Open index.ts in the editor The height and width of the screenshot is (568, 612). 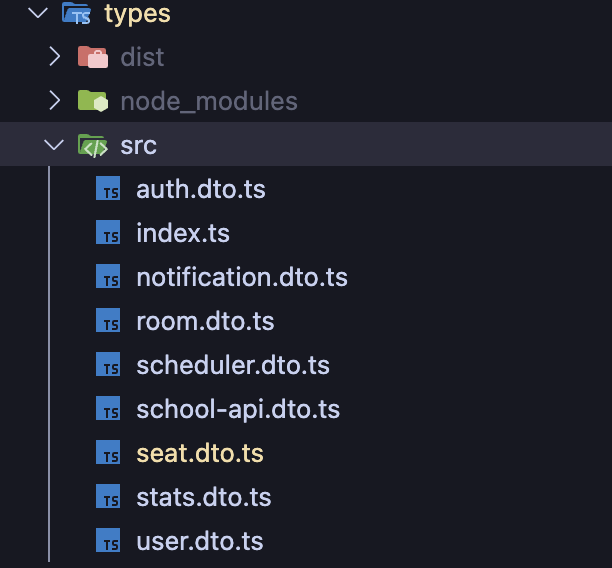183,233
